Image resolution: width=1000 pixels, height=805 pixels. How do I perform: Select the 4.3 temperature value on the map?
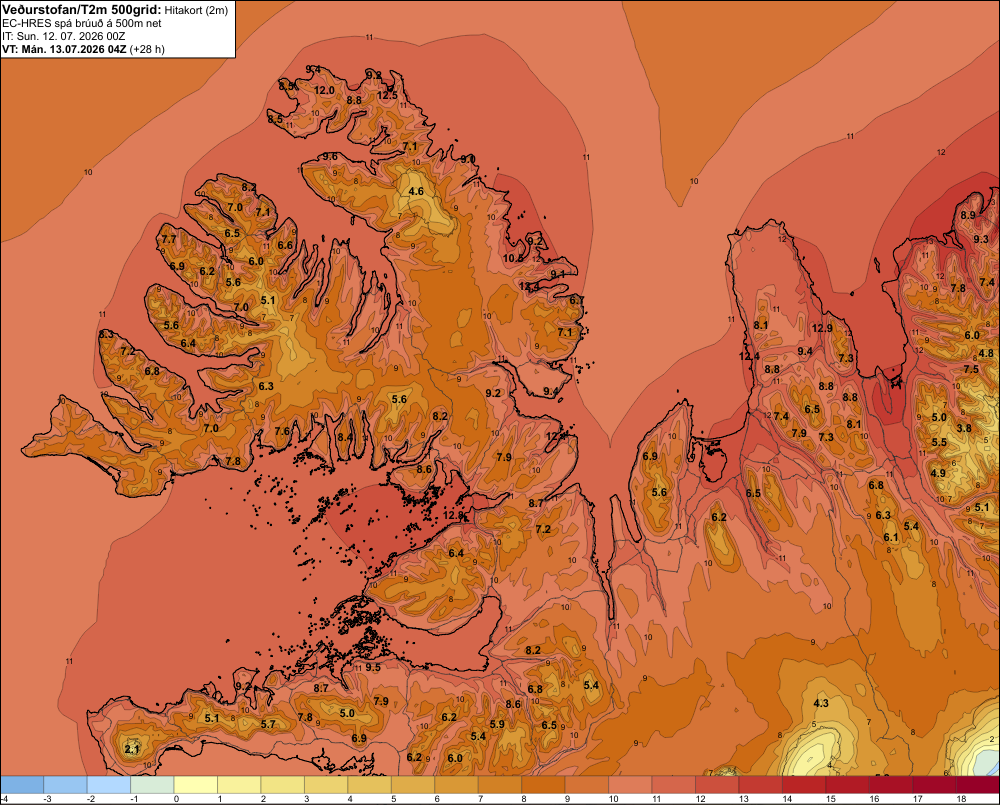point(821,703)
